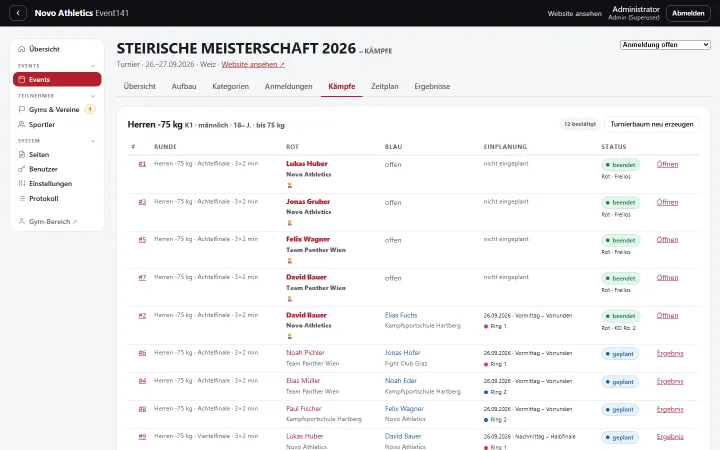Open fight #7 link
This screenshot has height=450, width=720.
[142, 277]
